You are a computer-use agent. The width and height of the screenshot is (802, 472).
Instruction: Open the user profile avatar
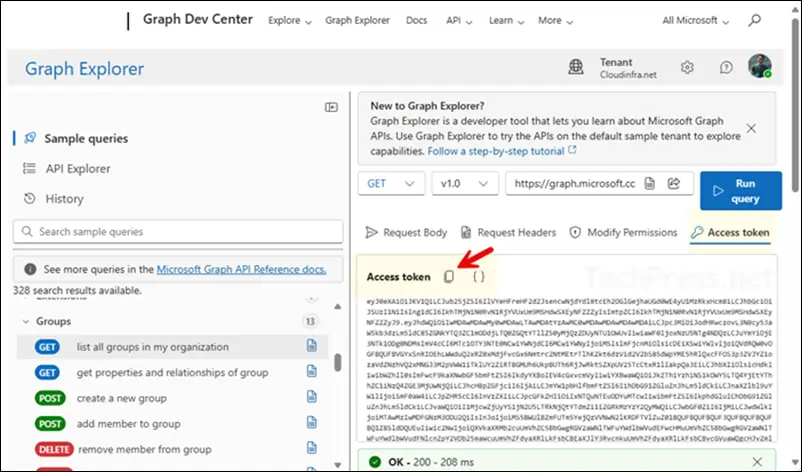pos(760,67)
